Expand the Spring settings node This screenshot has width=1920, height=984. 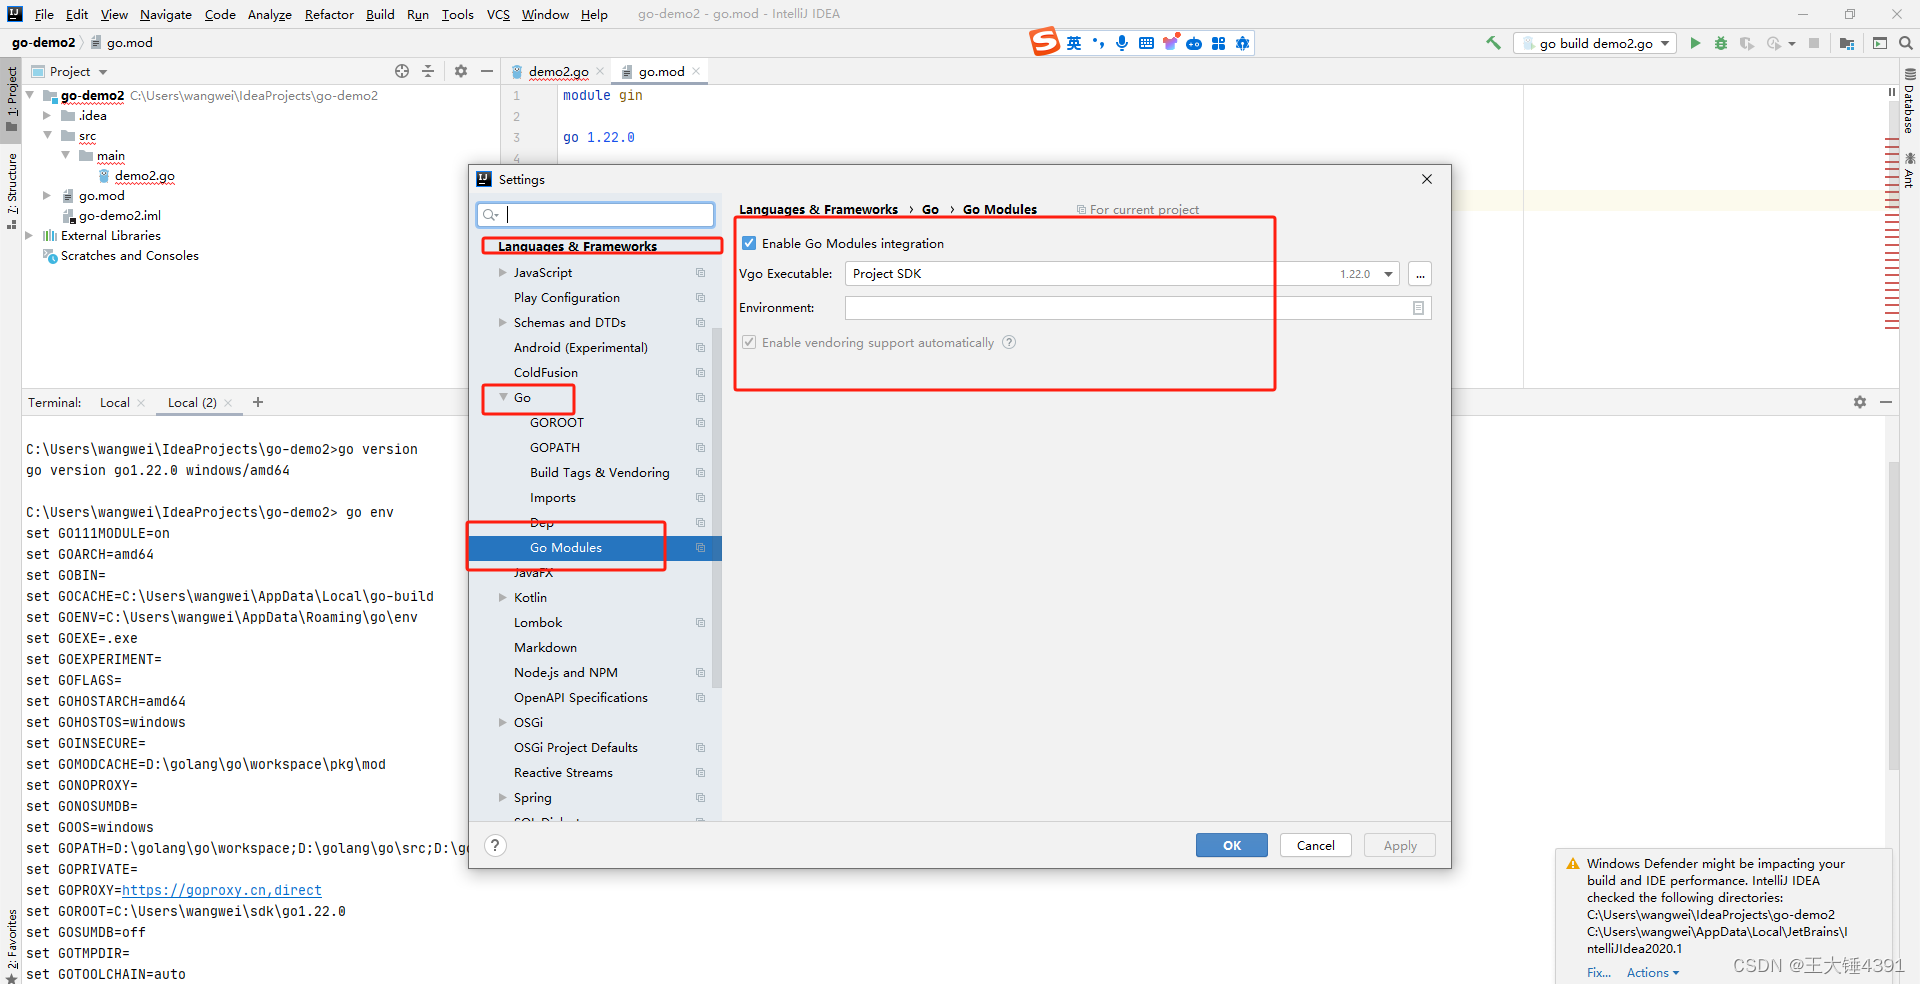click(503, 797)
